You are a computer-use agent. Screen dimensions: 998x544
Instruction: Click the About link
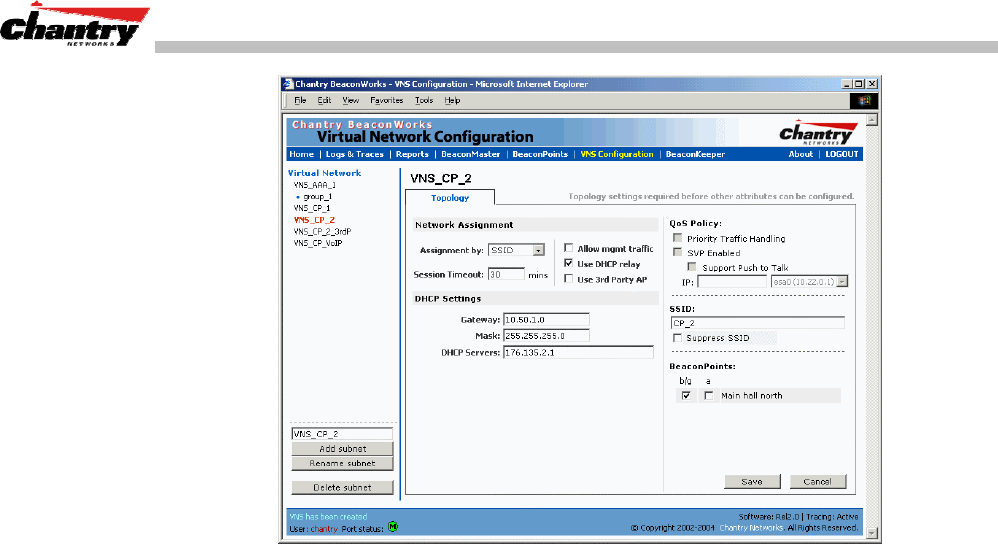(x=801, y=154)
